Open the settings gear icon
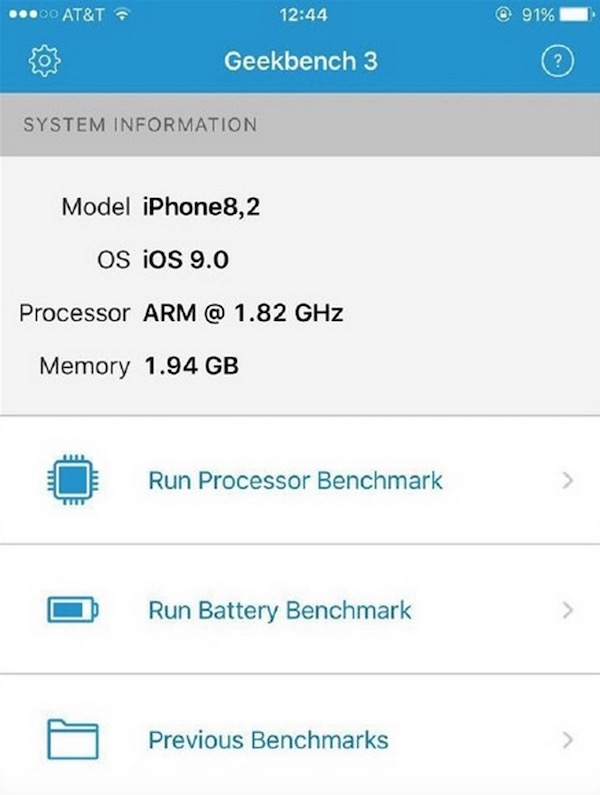 point(45,61)
